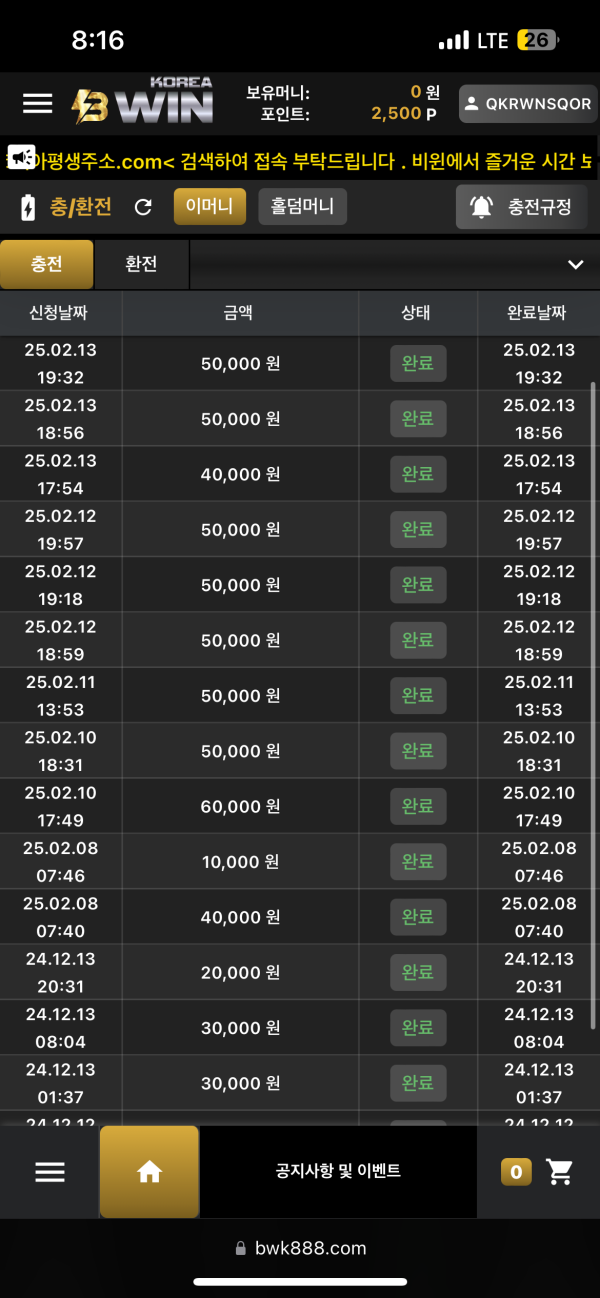Go to home via gold house icon
Screen dimensions: 600x1298
pos(150,1172)
